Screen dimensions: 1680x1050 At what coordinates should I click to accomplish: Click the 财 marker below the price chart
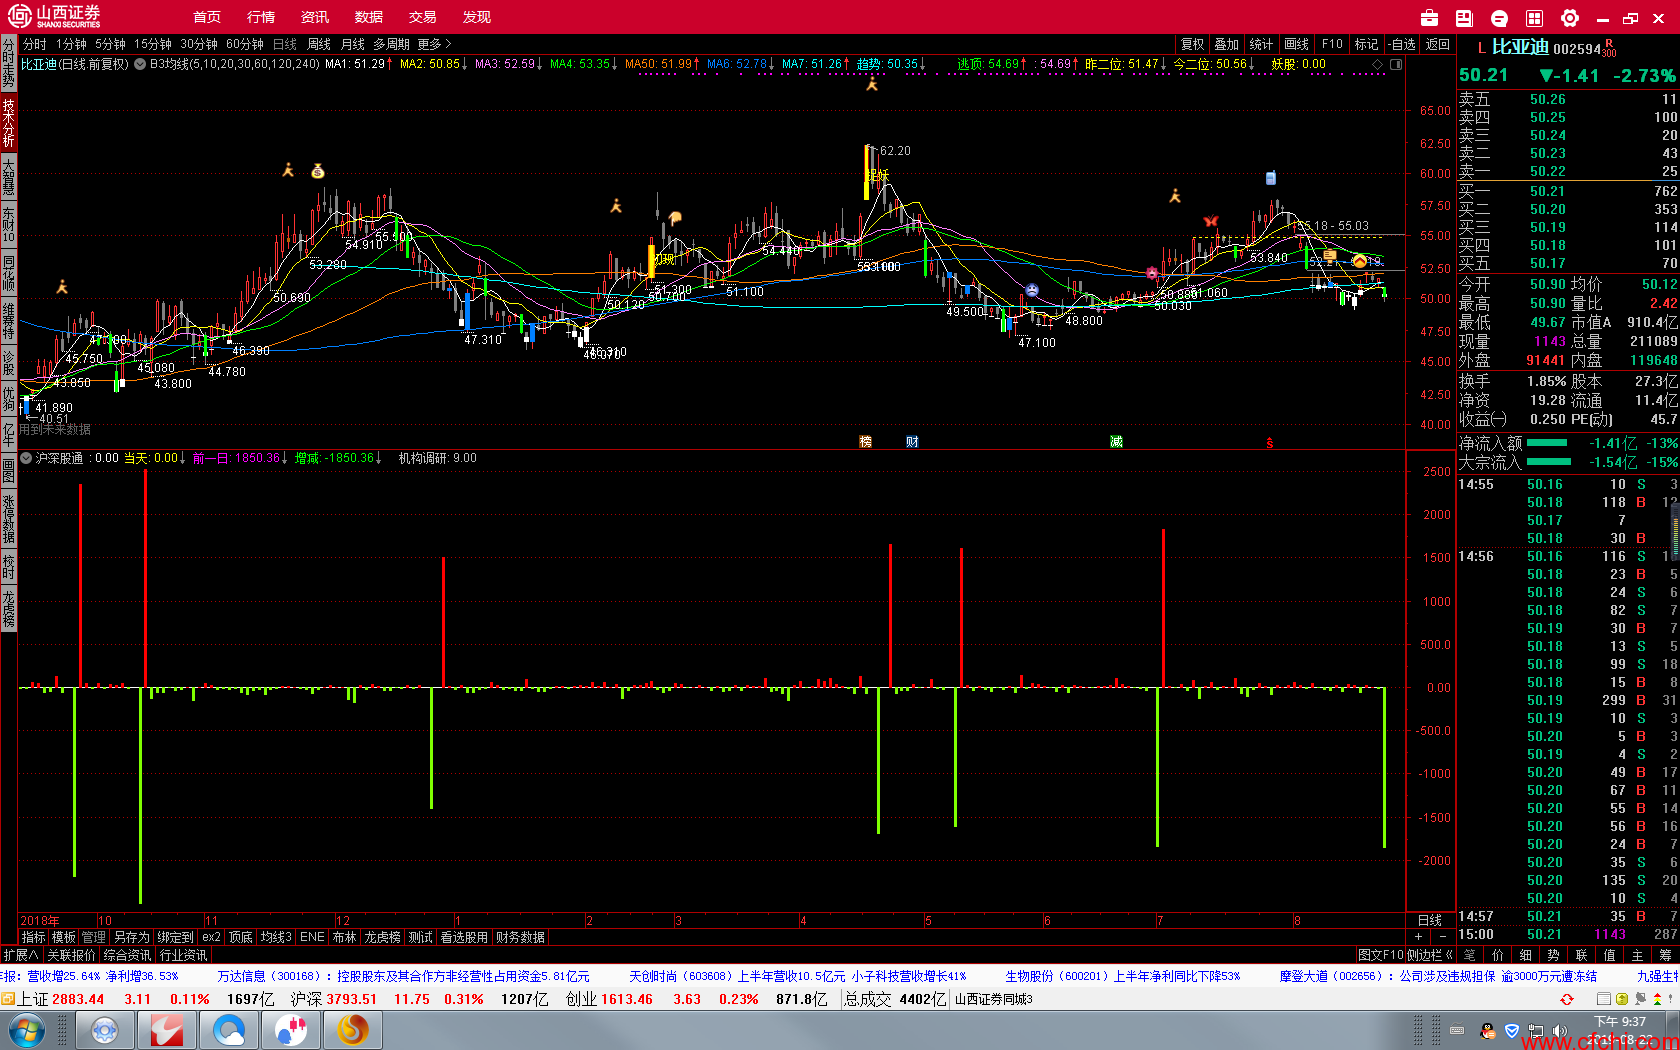click(x=912, y=442)
